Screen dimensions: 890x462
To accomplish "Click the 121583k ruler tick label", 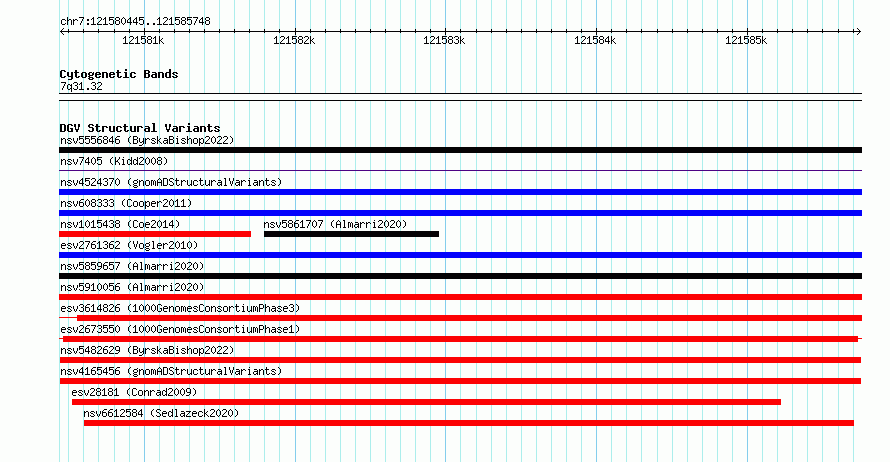I will tap(444, 40).
